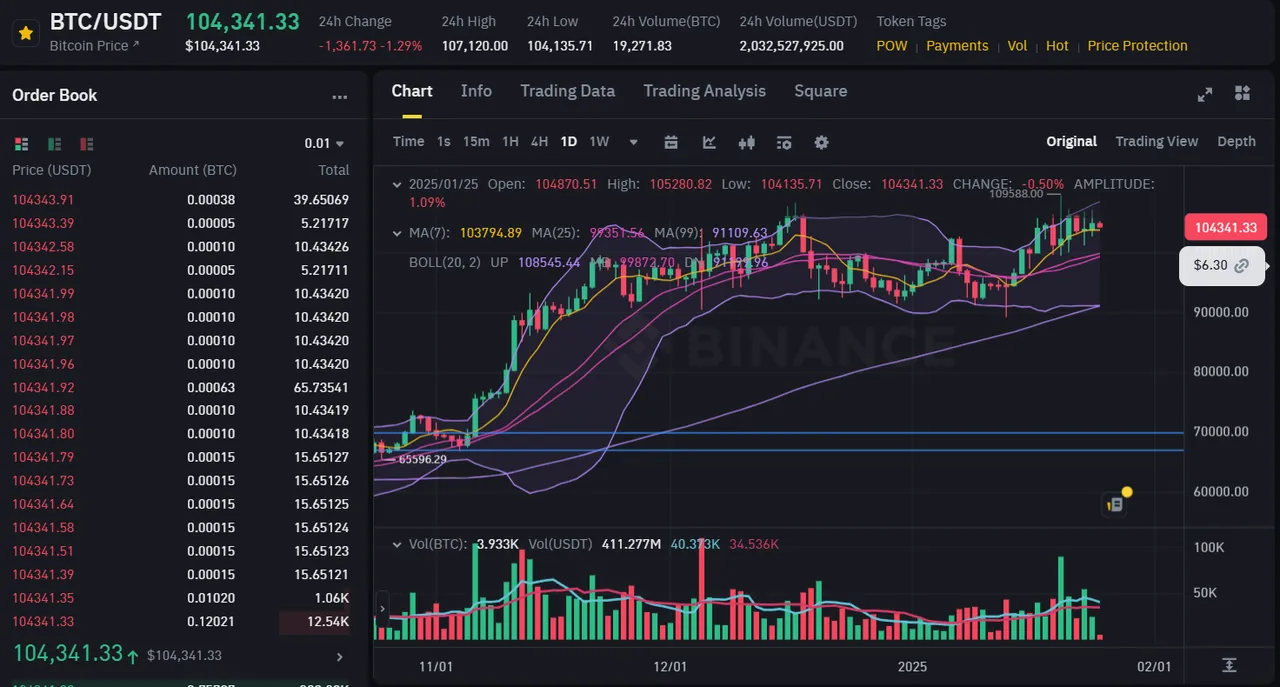The image size is (1280, 687).
Task: Show only buy orders view icon
Action: pos(54,143)
